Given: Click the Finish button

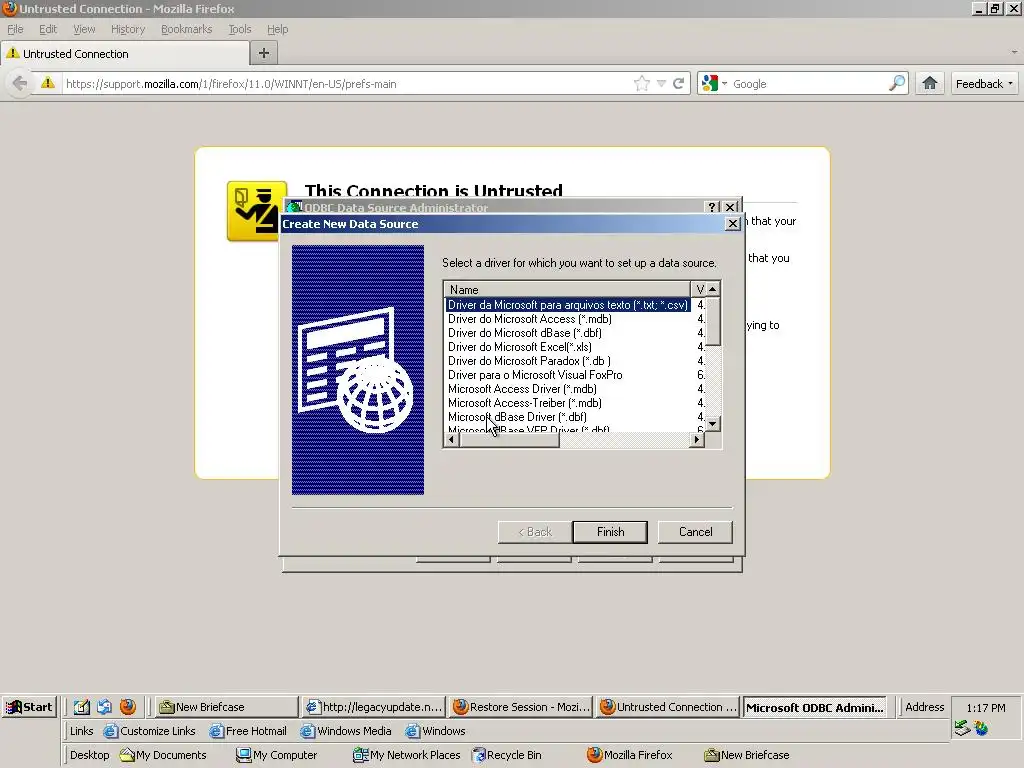Looking at the screenshot, I should 610,532.
